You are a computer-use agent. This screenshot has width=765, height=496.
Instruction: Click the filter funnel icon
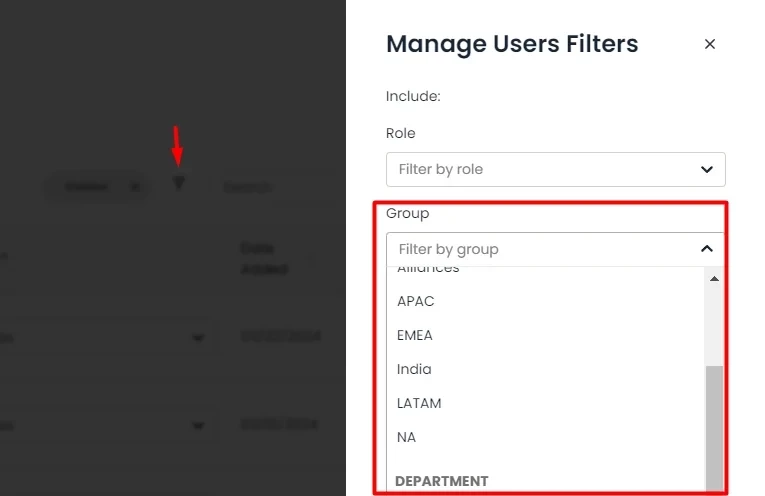pos(178,184)
